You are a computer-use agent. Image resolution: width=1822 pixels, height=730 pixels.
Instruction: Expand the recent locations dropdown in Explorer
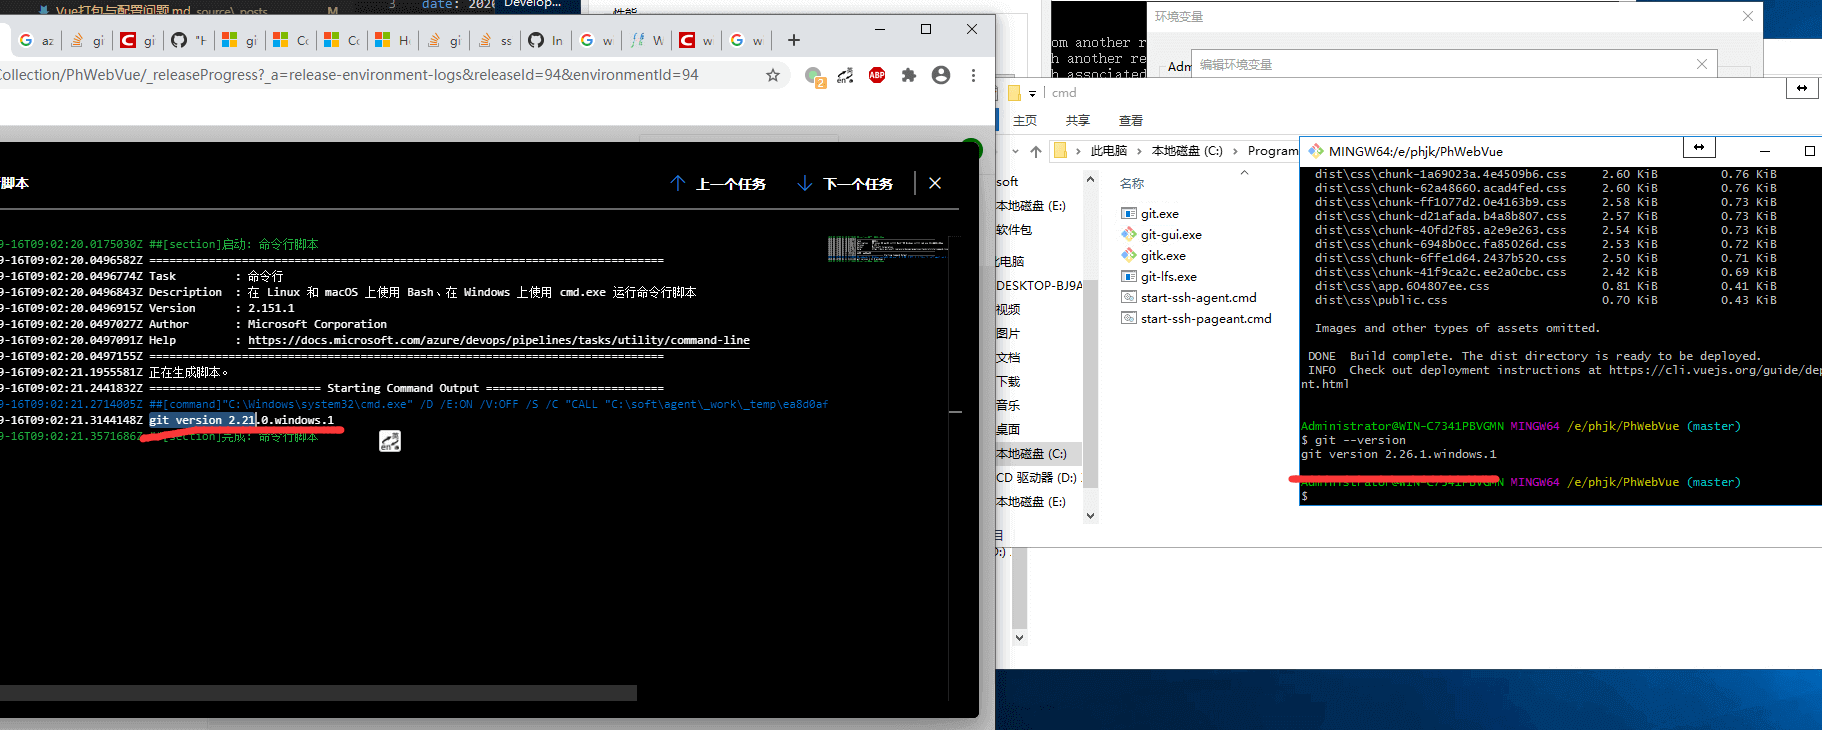tap(1016, 151)
